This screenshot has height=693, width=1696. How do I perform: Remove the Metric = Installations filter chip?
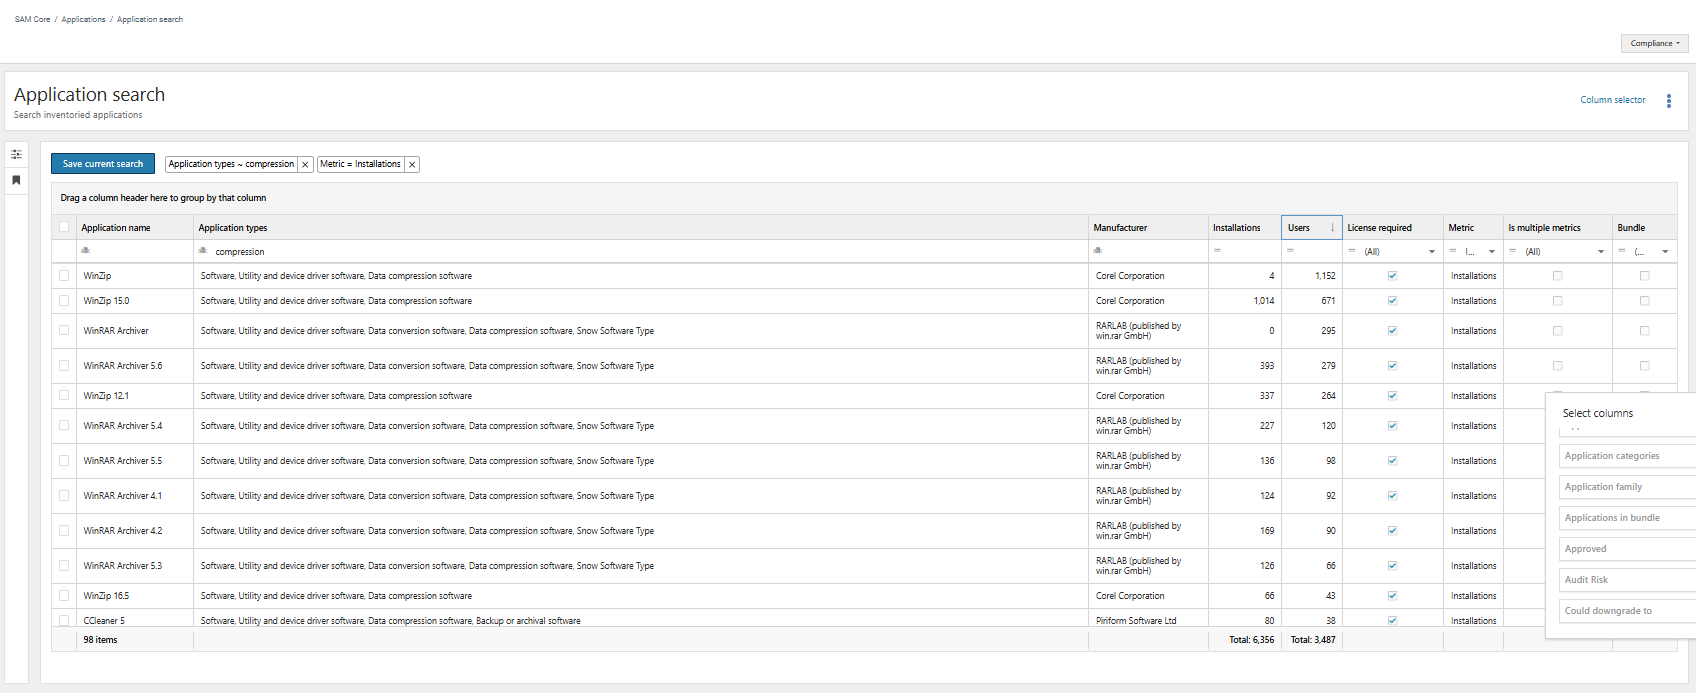point(411,165)
